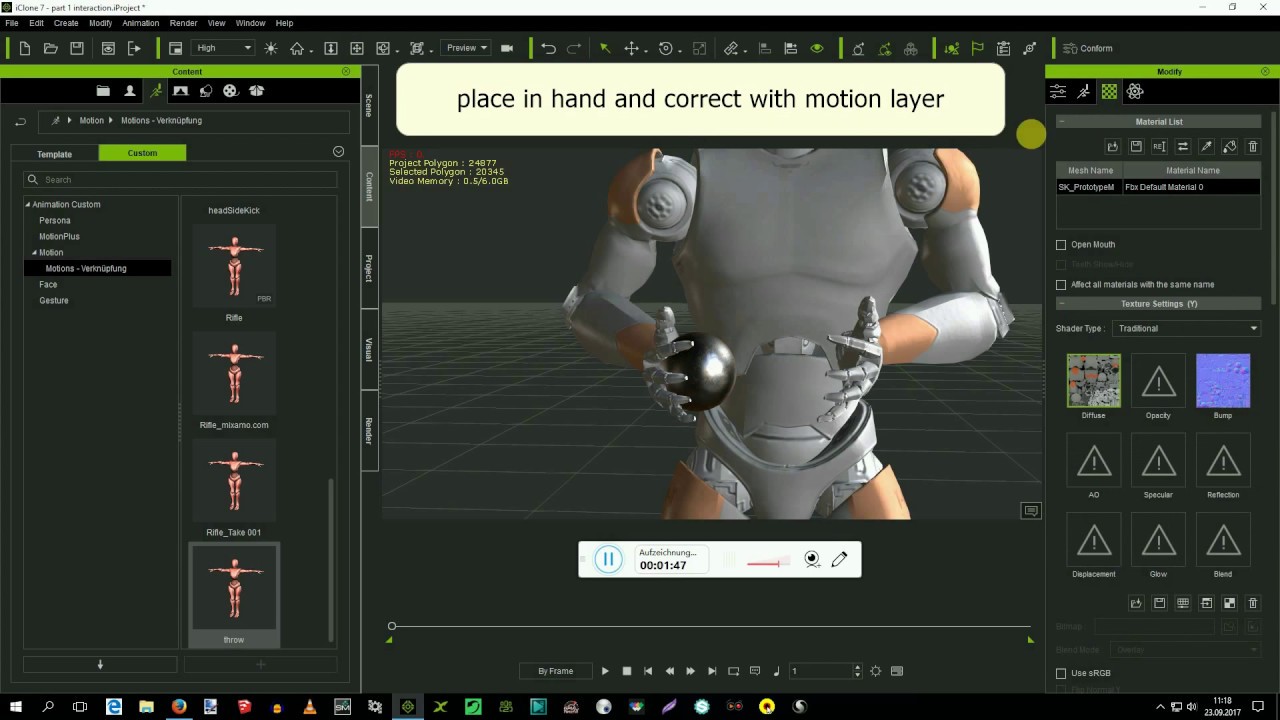Select the MotionPlus tree item
This screenshot has height=720, width=1280.
click(59, 236)
